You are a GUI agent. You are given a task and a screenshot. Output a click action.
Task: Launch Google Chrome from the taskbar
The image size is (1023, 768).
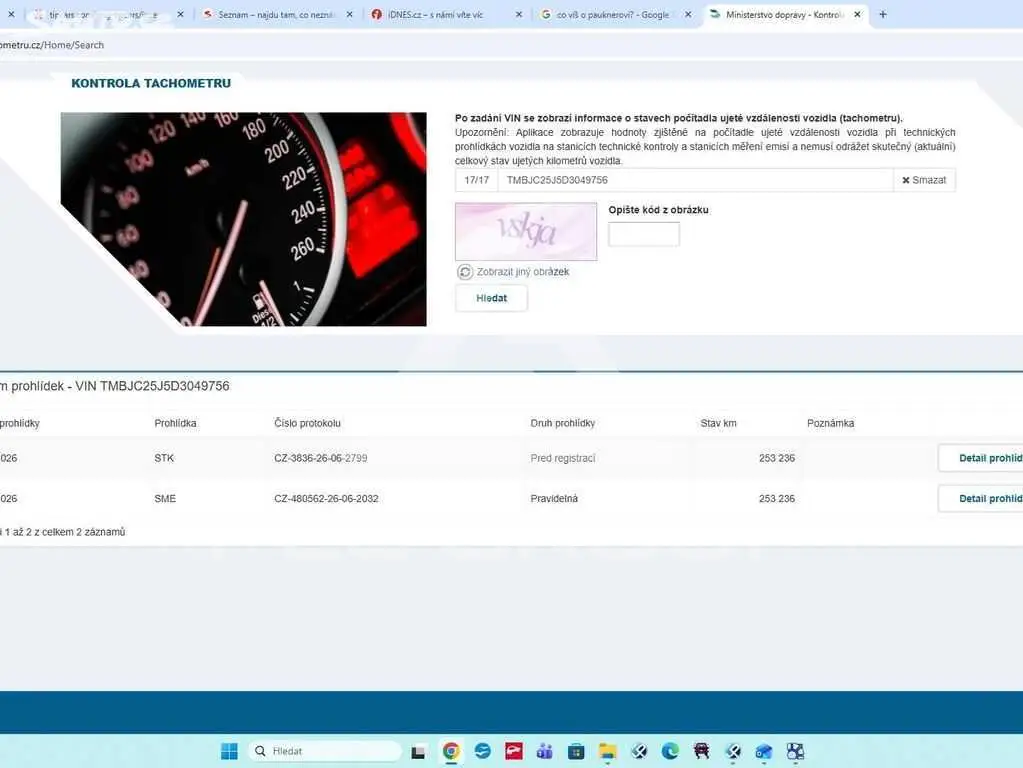(451, 751)
